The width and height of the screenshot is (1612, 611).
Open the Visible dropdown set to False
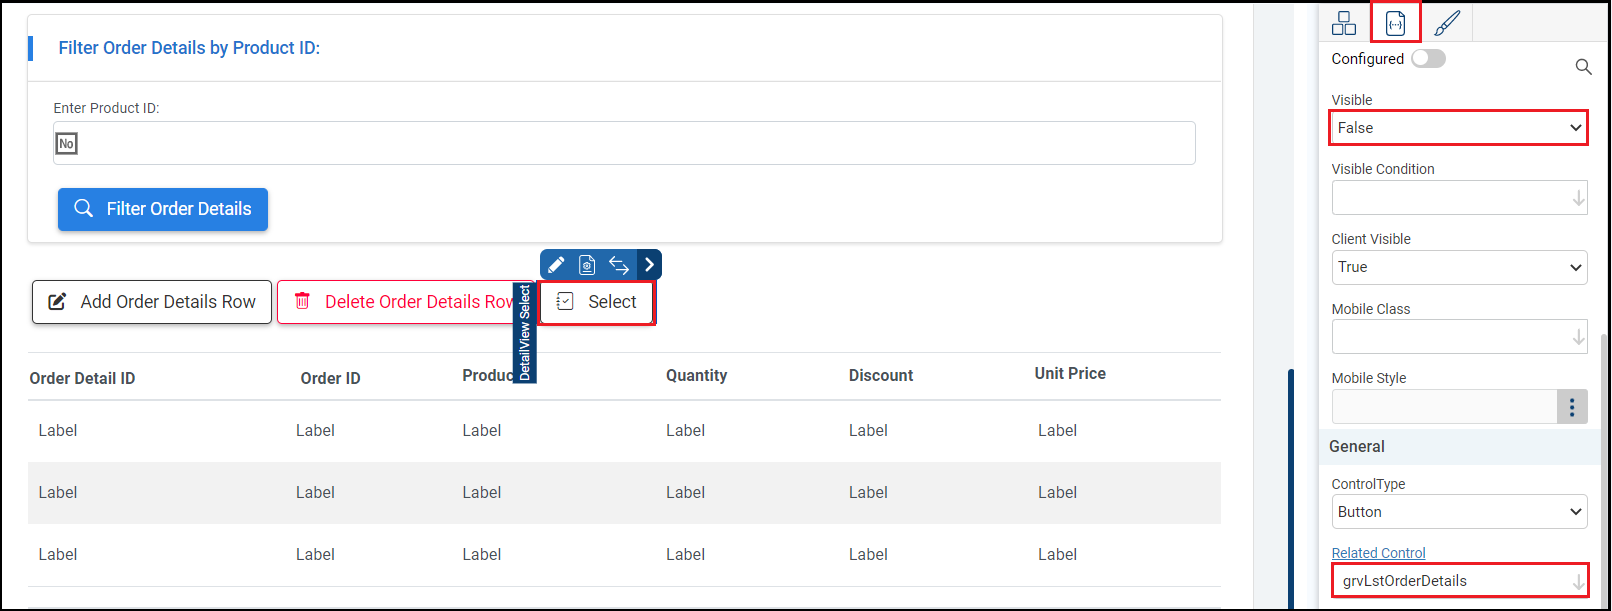[1458, 128]
